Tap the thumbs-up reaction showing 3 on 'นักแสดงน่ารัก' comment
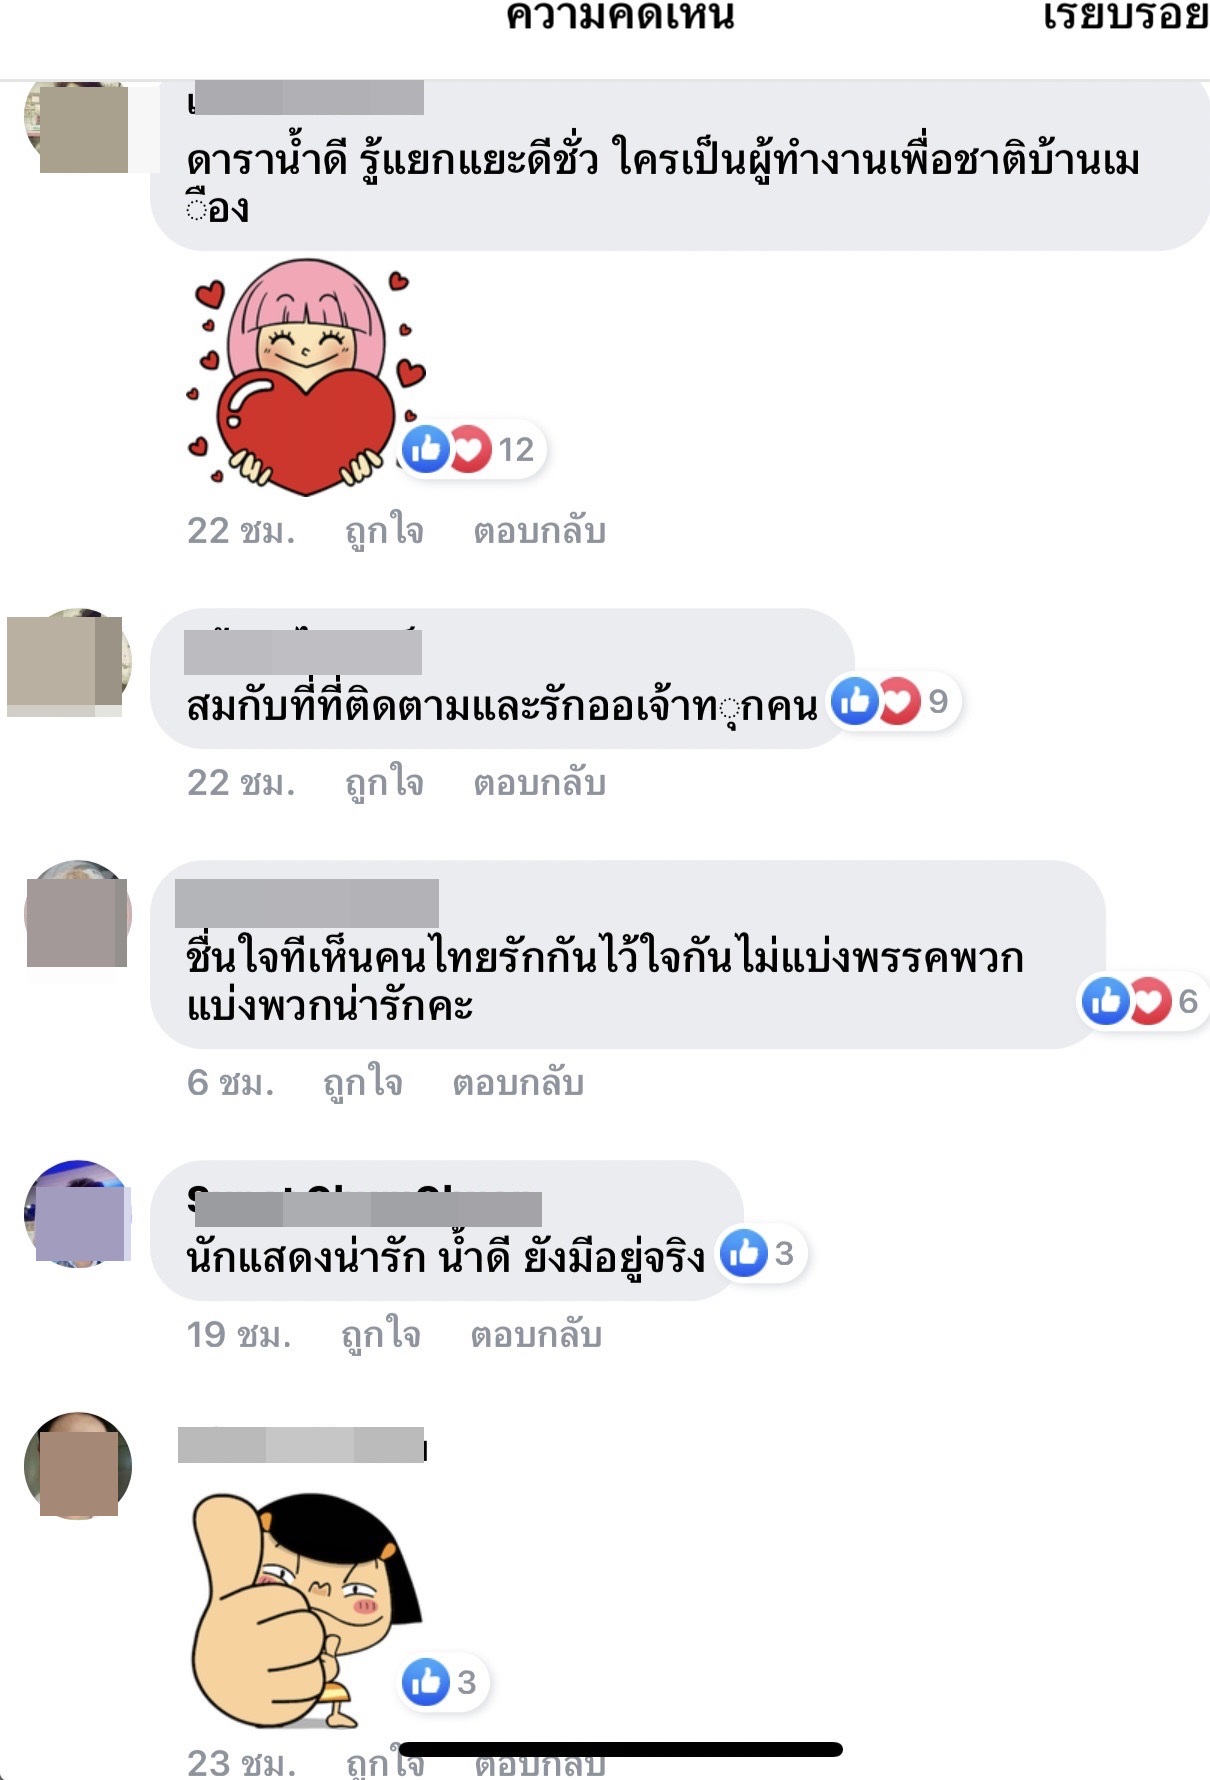This screenshot has width=1210, height=1780. (762, 1252)
